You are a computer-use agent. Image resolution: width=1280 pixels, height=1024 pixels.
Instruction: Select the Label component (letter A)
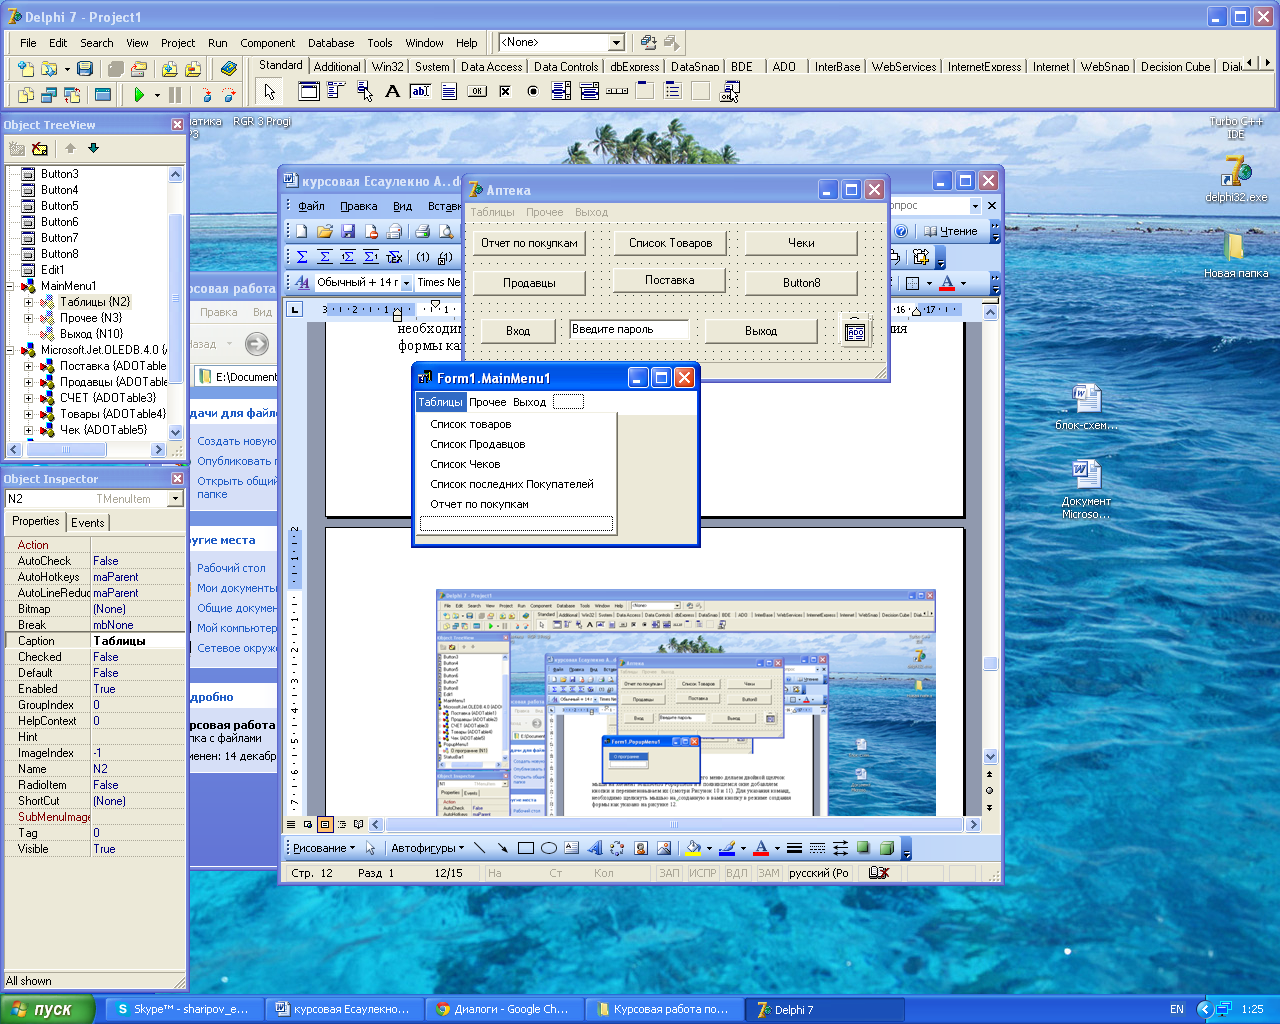[x=392, y=91]
